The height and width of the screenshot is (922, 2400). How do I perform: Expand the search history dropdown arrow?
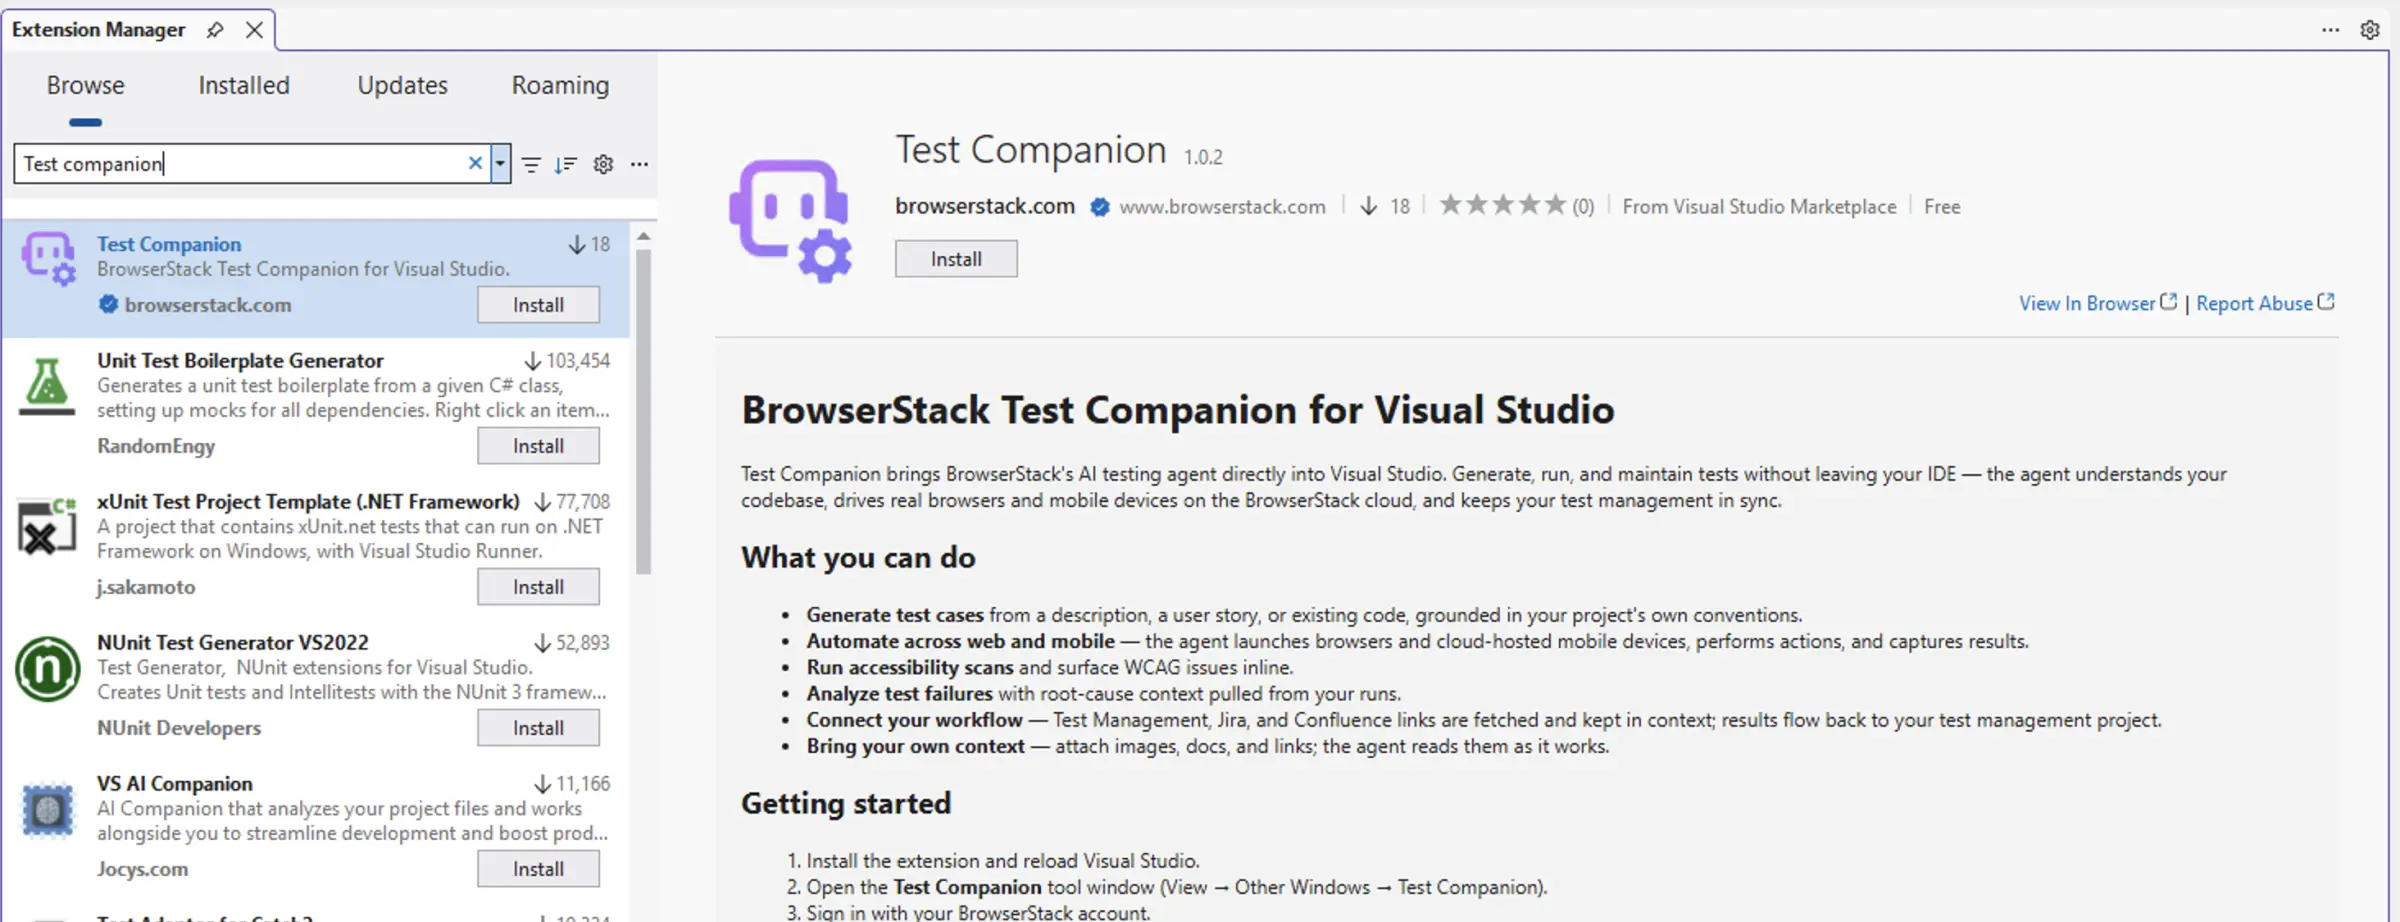point(500,163)
